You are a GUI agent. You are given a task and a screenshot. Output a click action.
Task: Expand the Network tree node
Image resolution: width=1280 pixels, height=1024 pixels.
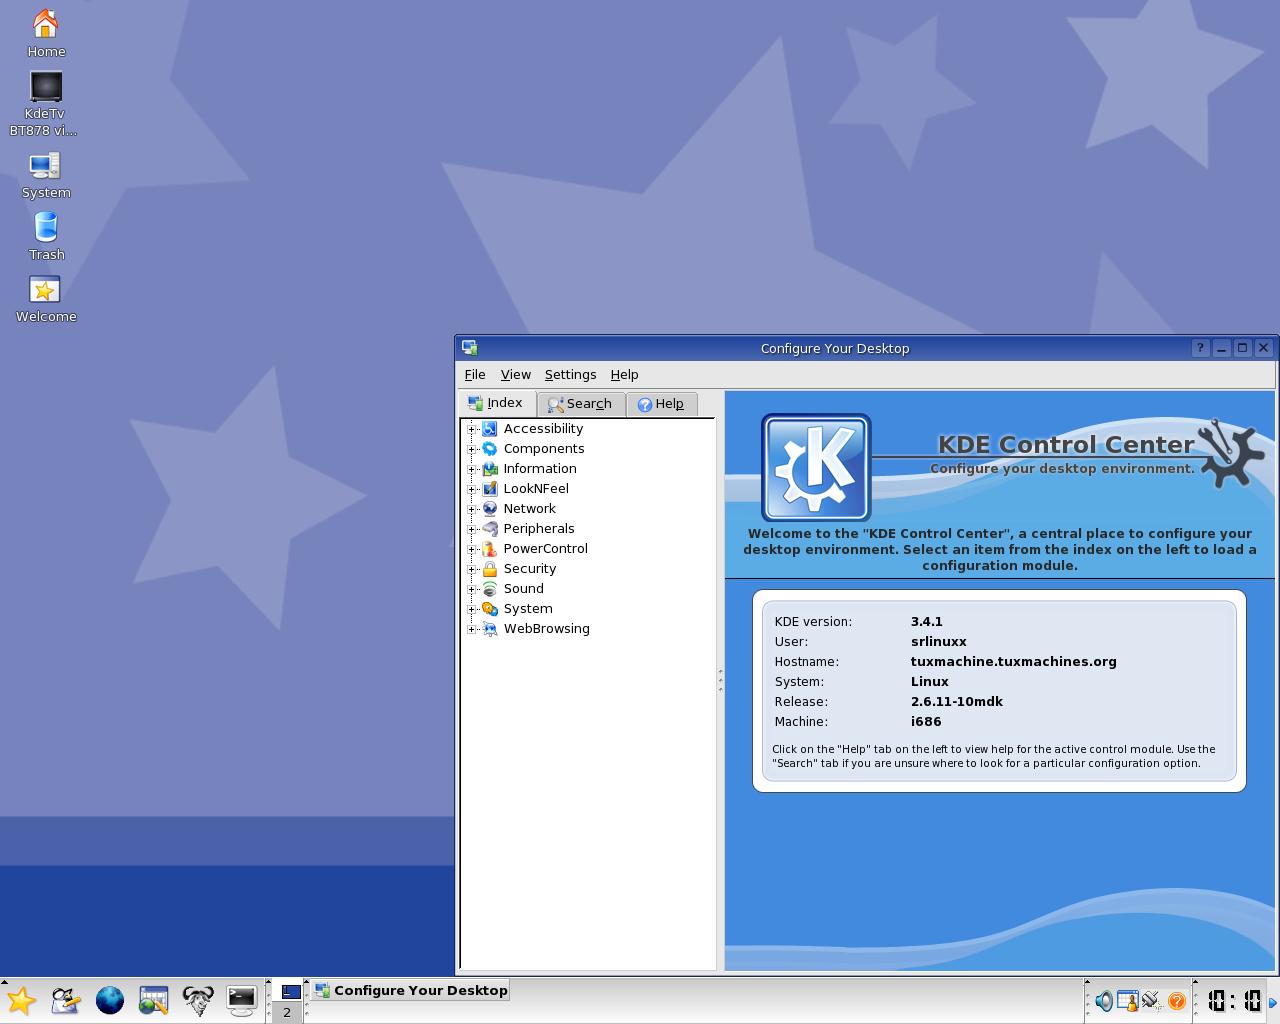click(472, 509)
